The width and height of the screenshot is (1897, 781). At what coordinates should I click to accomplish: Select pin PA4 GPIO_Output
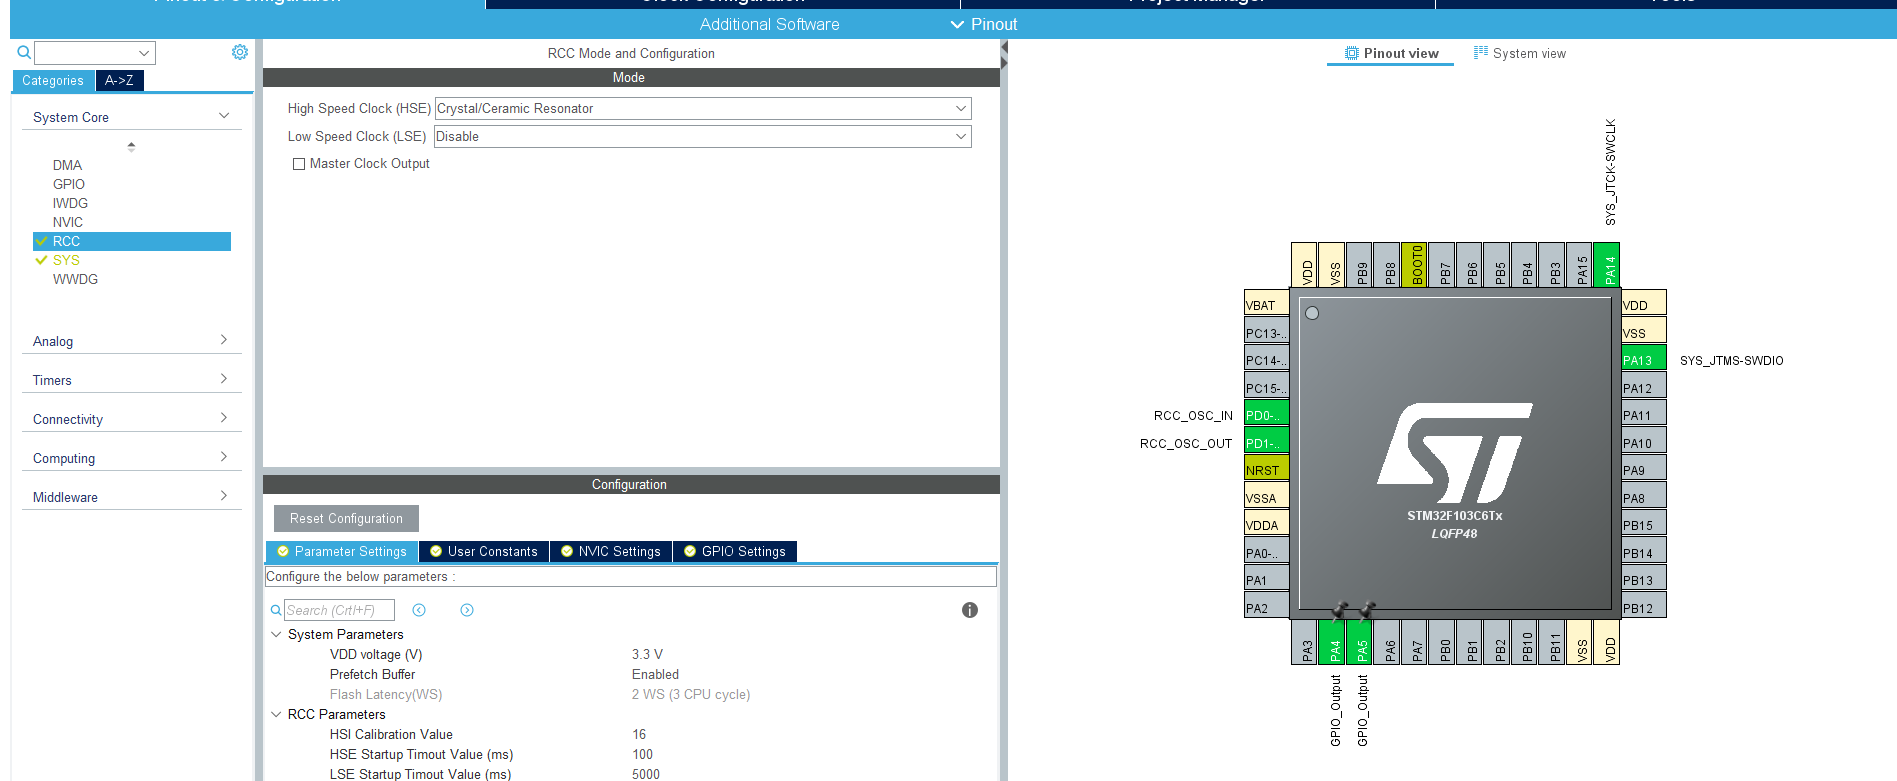[x=1331, y=642]
